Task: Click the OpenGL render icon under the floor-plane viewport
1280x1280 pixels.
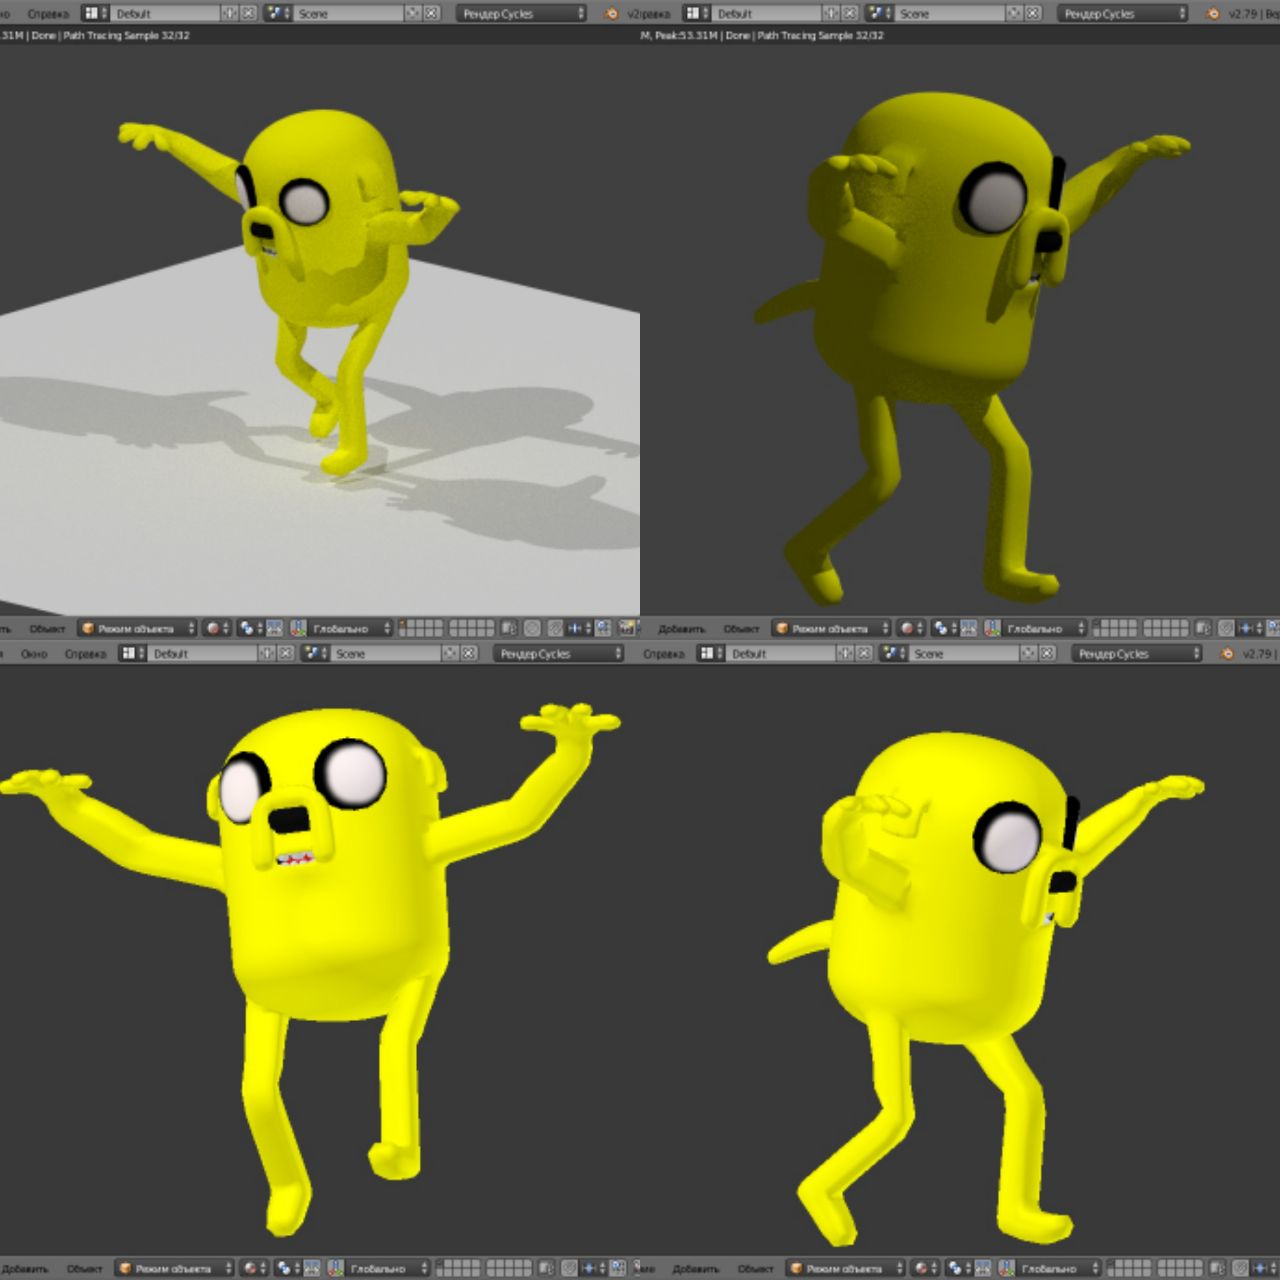Action: 627,628
